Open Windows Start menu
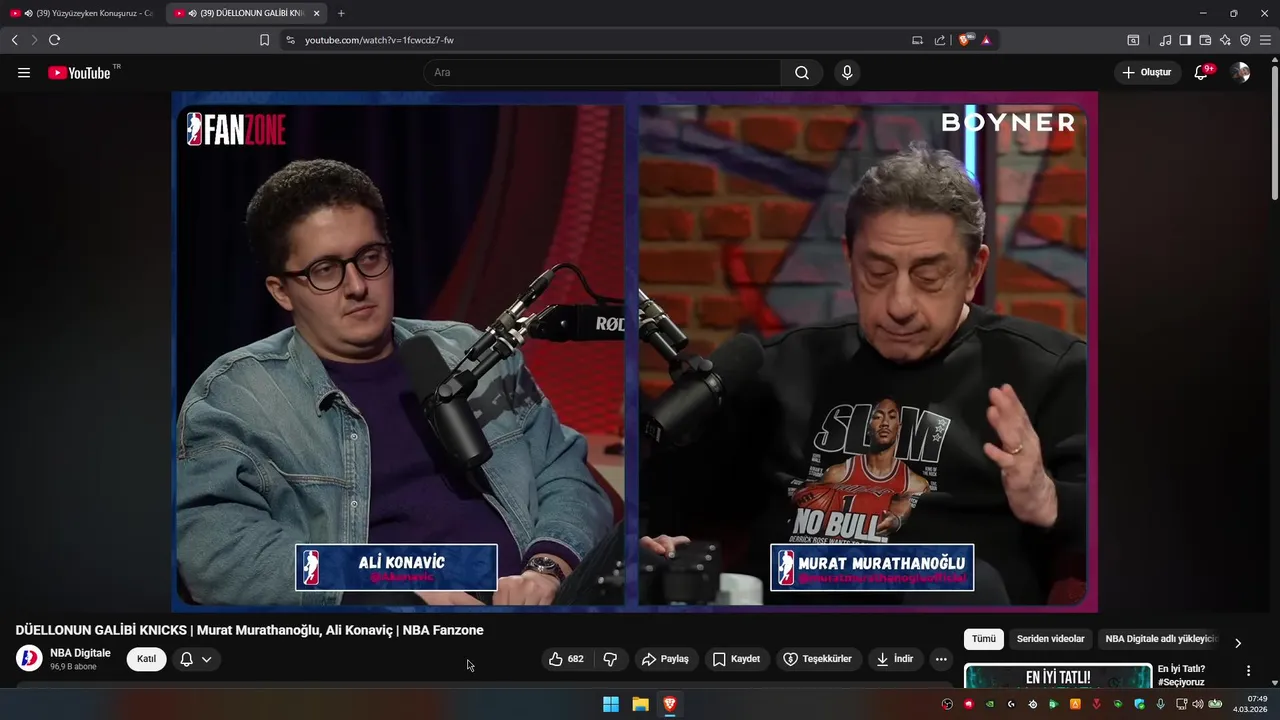The image size is (1280, 720). (610, 704)
